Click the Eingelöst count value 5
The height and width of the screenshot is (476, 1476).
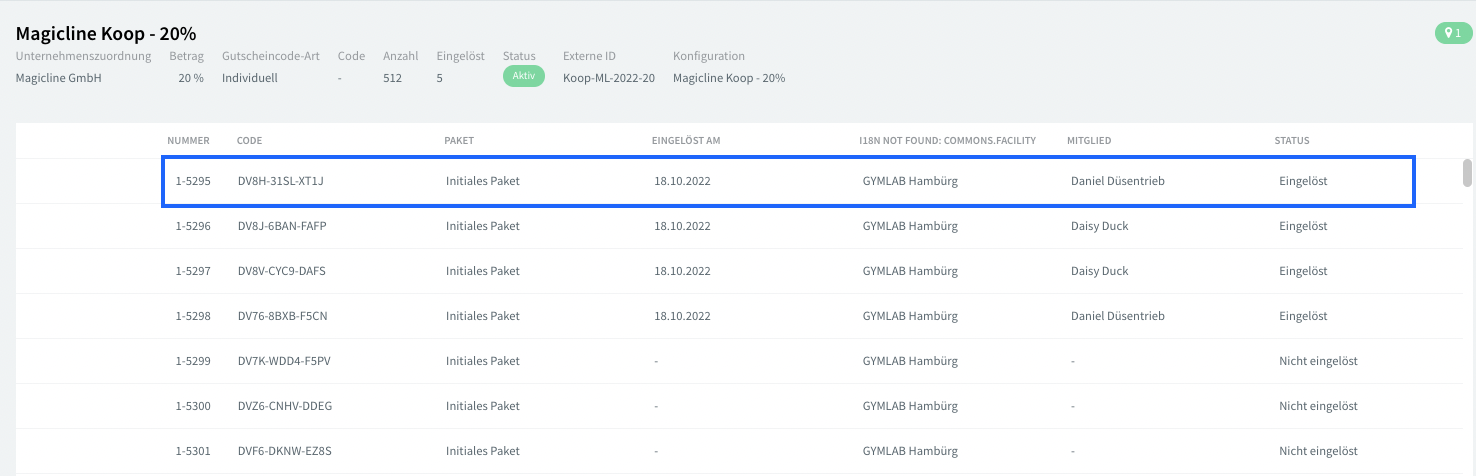[x=440, y=78]
